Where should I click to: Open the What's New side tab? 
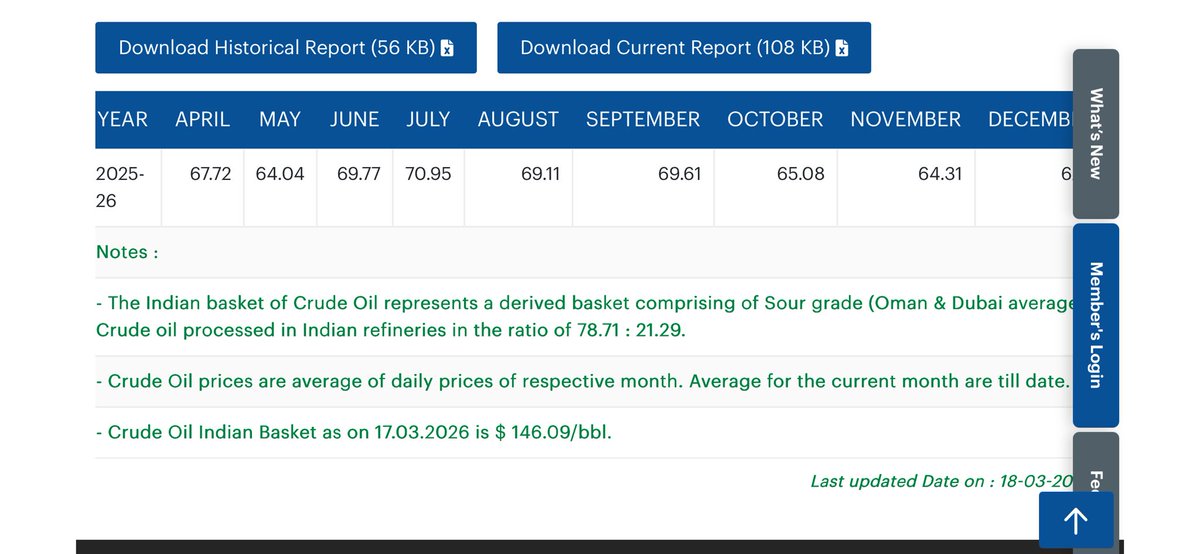click(x=1095, y=134)
